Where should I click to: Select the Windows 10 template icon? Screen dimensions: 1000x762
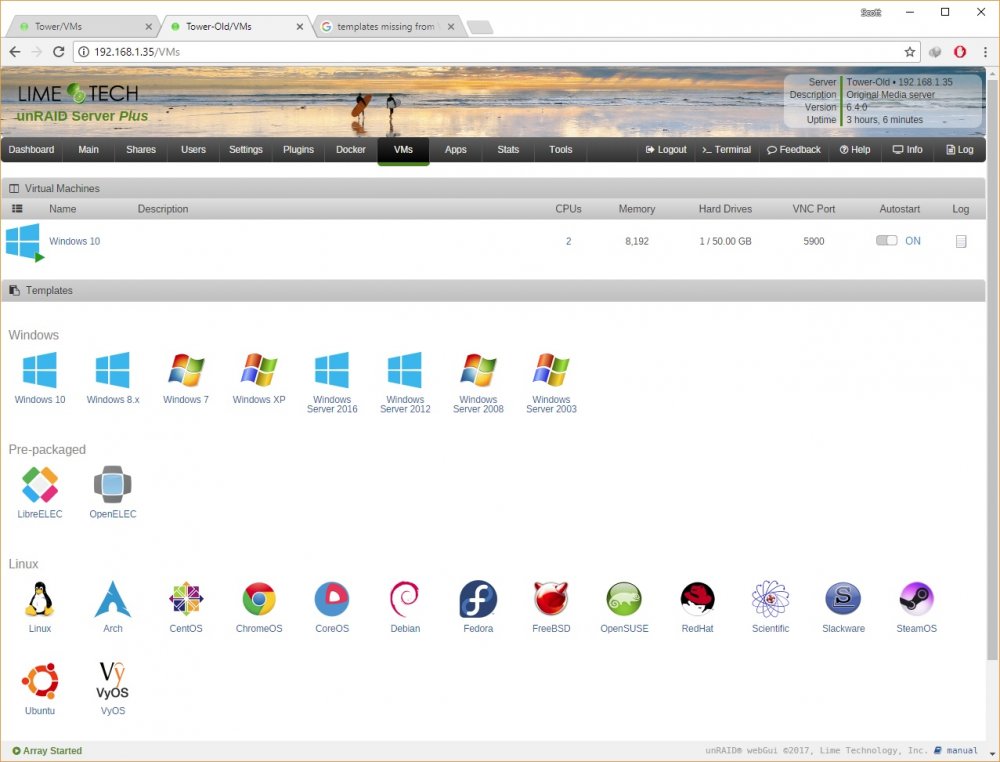(40, 370)
